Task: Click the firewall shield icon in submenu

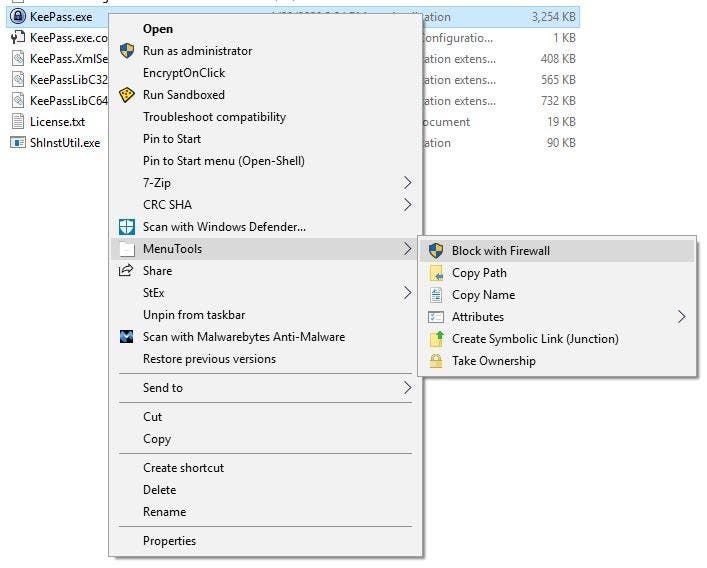Action: 436,251
